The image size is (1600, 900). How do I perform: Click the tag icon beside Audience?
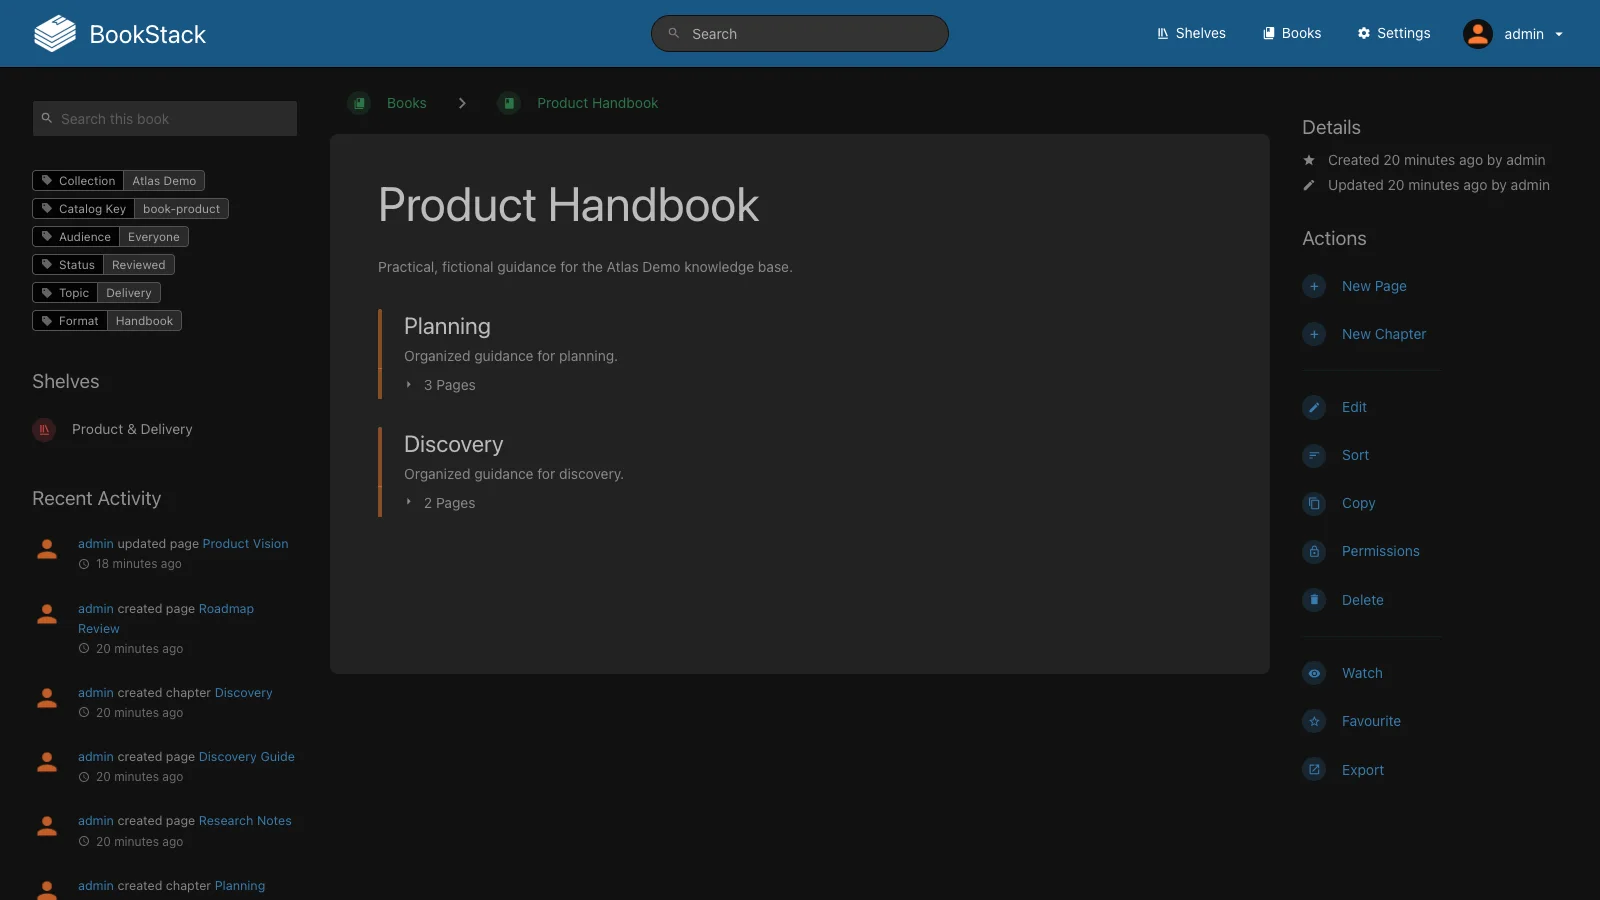46,237
